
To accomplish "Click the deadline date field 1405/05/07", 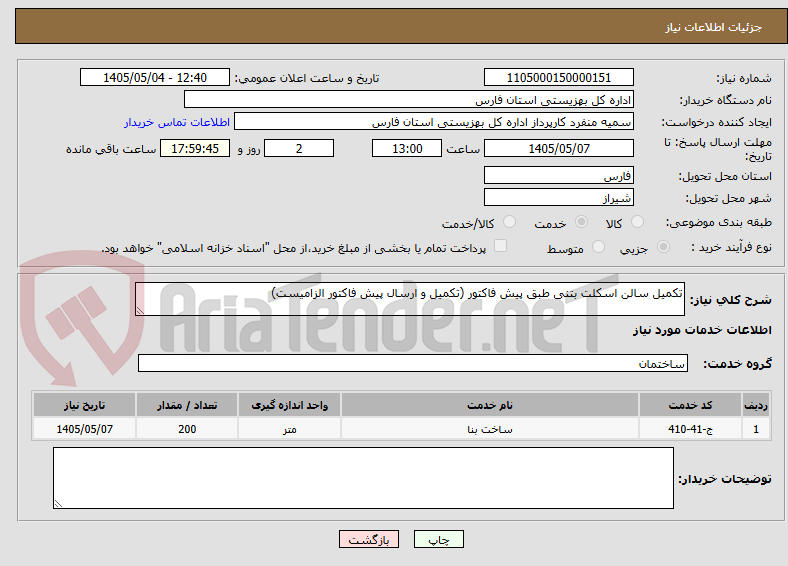I will pos(558,148).
